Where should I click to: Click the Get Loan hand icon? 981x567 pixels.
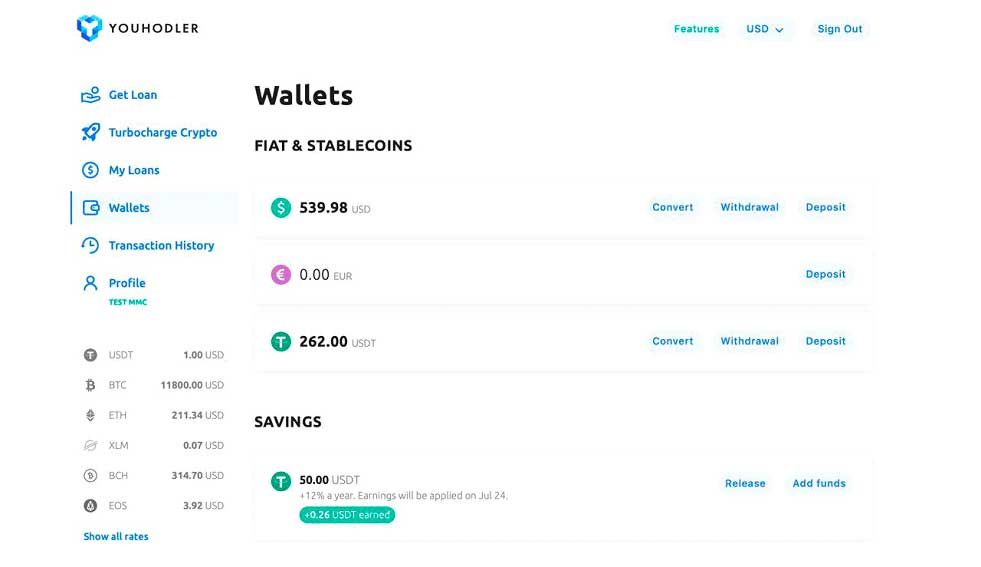(x=91, y=94)
